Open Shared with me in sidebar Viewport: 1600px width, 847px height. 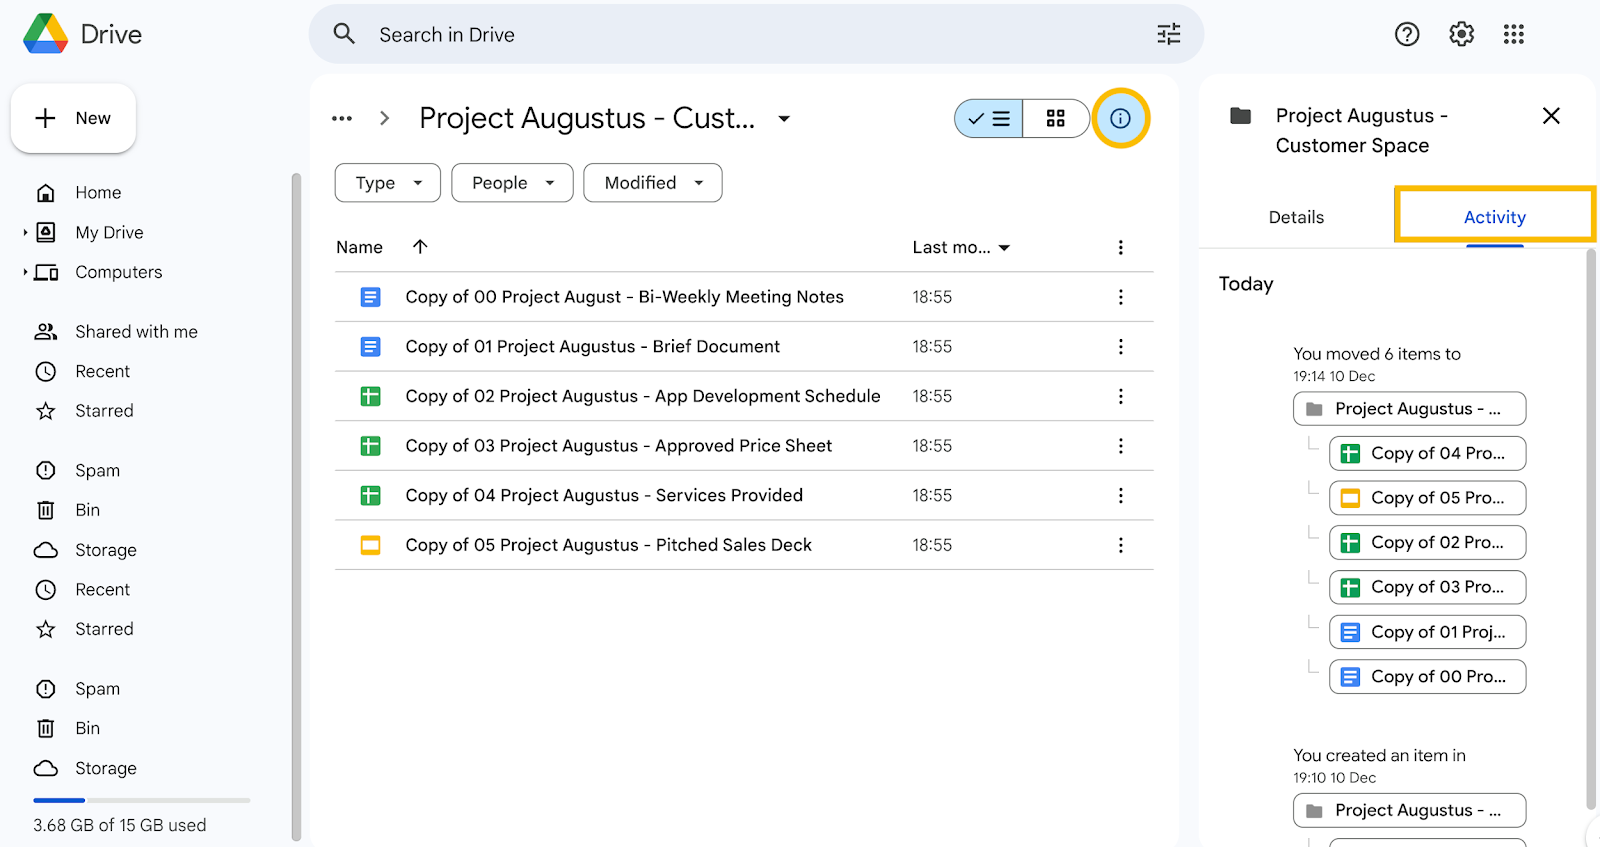[136, 332]
